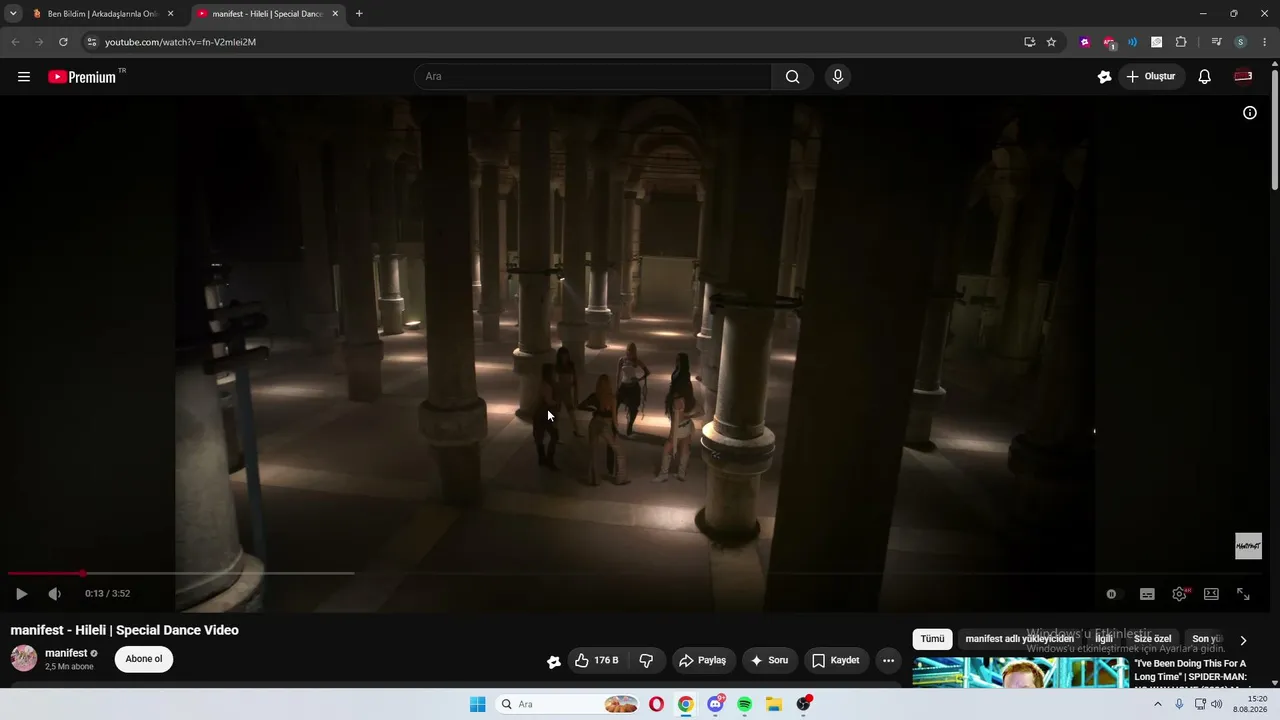Open the taskbar clock and date
Image resolution: width=1280 pixels, height=720 pixels.
[1250, 704]
